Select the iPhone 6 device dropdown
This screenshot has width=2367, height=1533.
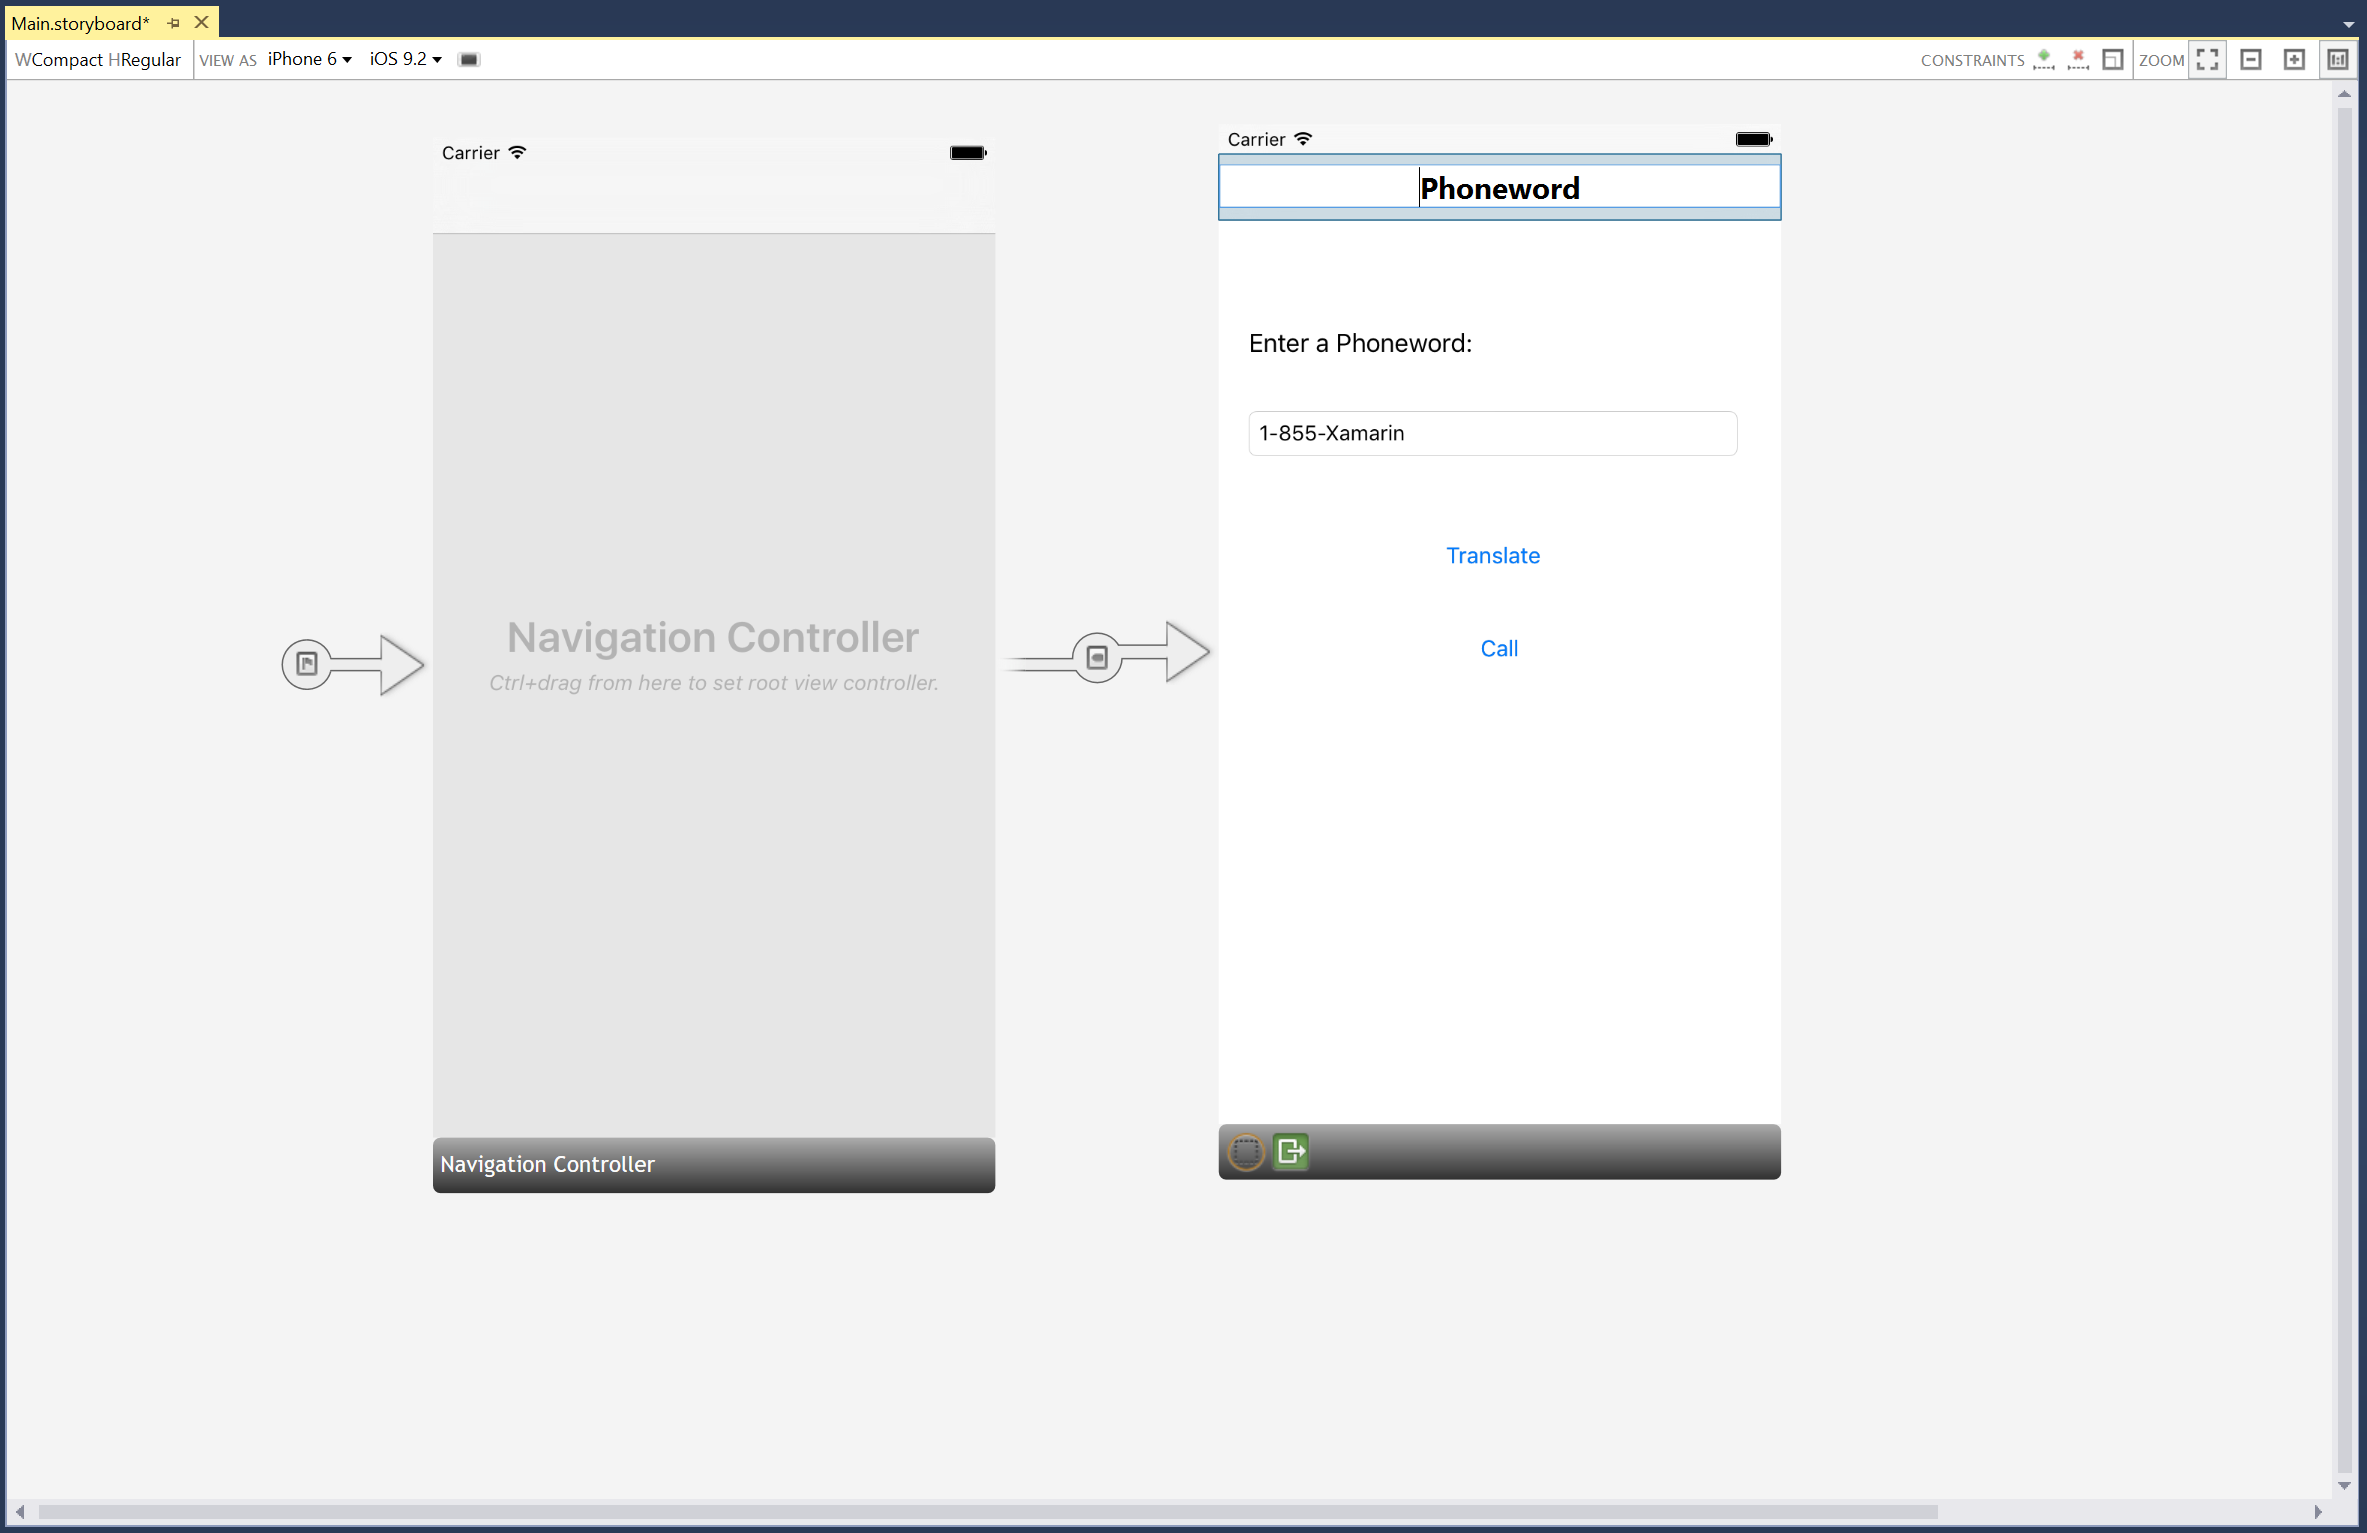pyautogui.click(x=307, y=59)
